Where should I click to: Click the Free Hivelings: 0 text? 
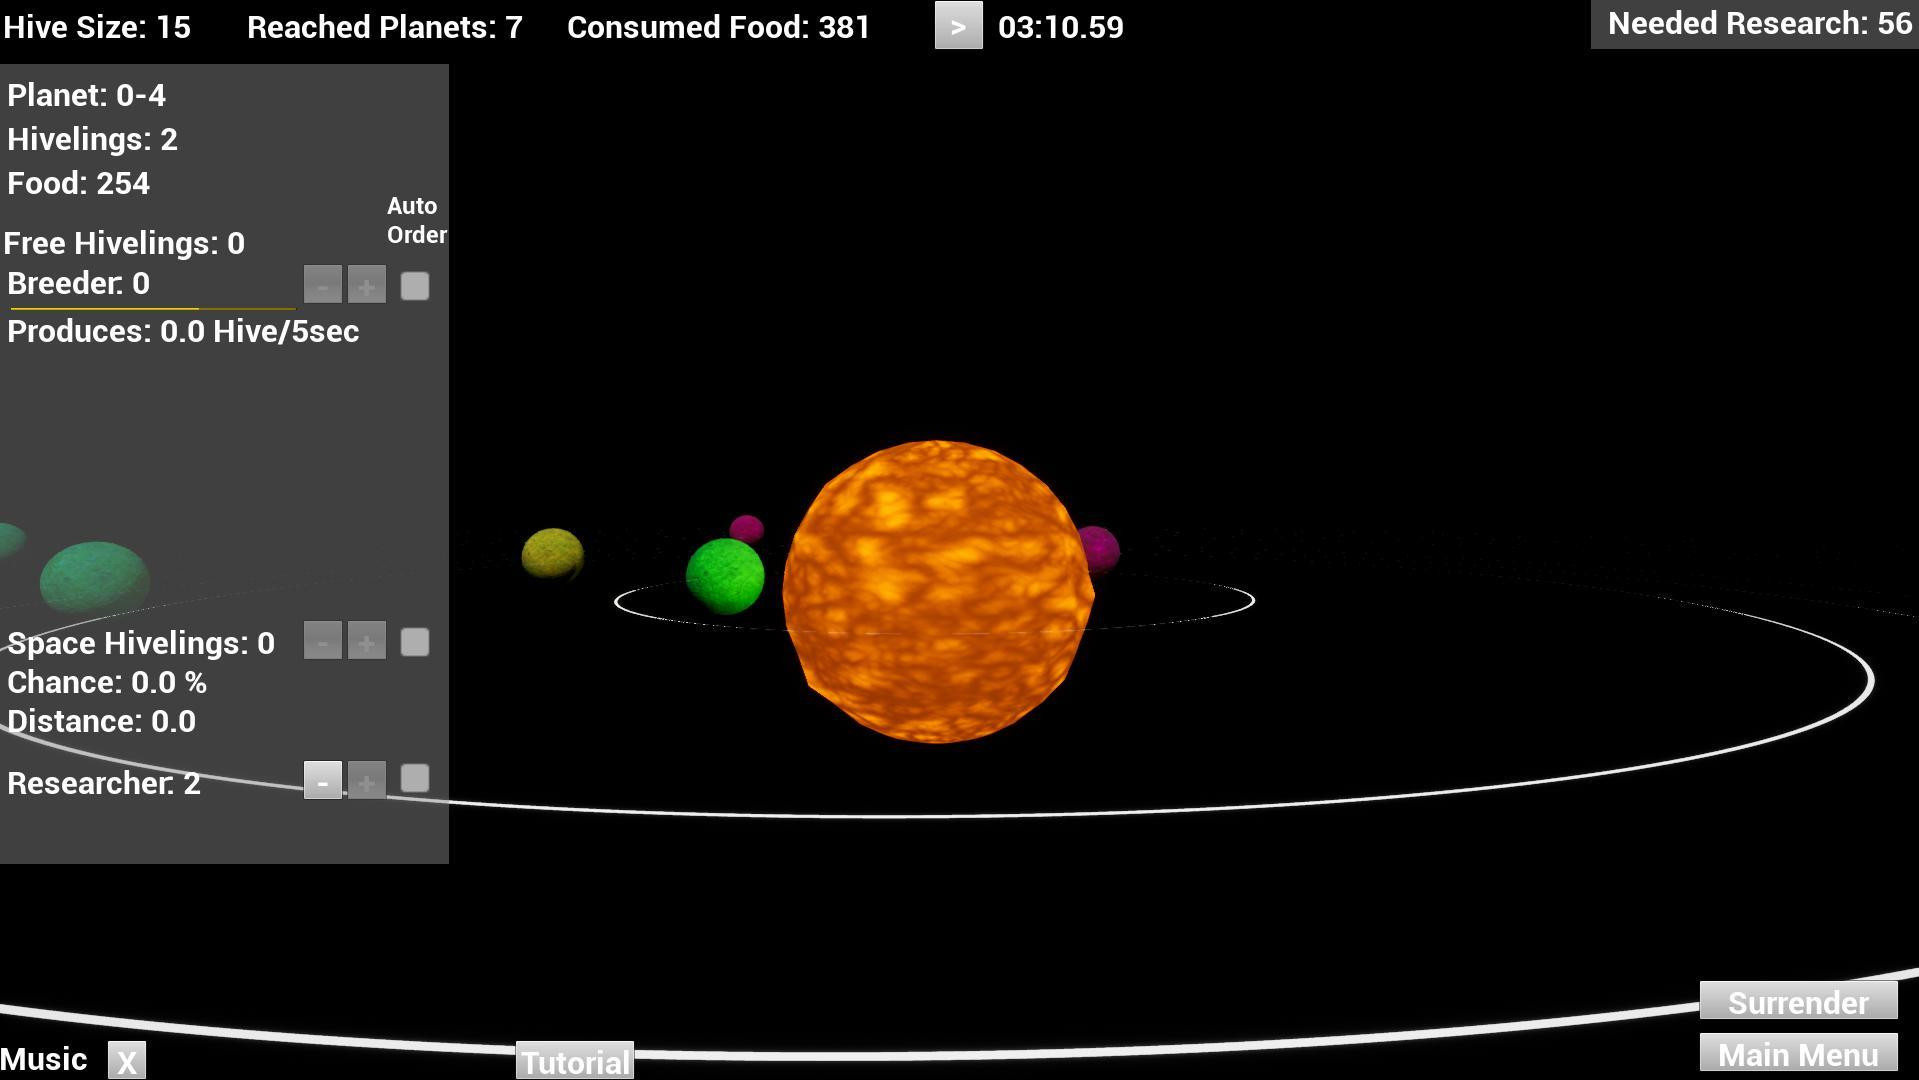click(124, 243)
